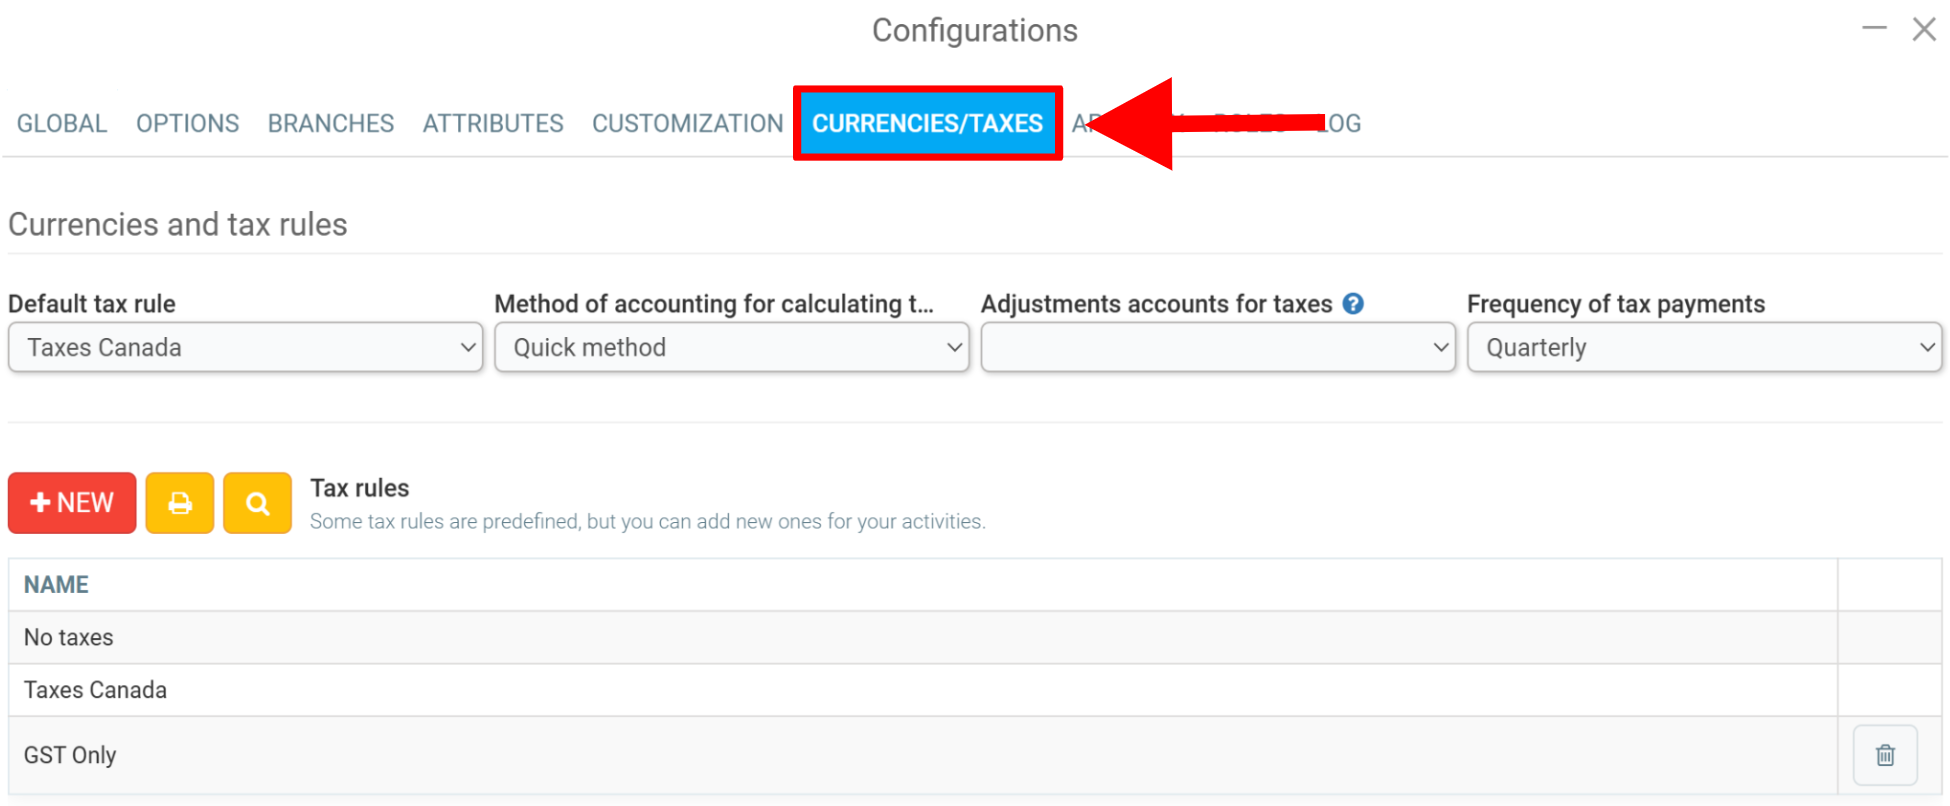Image resolution: width=1950 pixels, height=806 pixels.
Task: Click the yellow search magnifier icon
Action: point(258,503)
